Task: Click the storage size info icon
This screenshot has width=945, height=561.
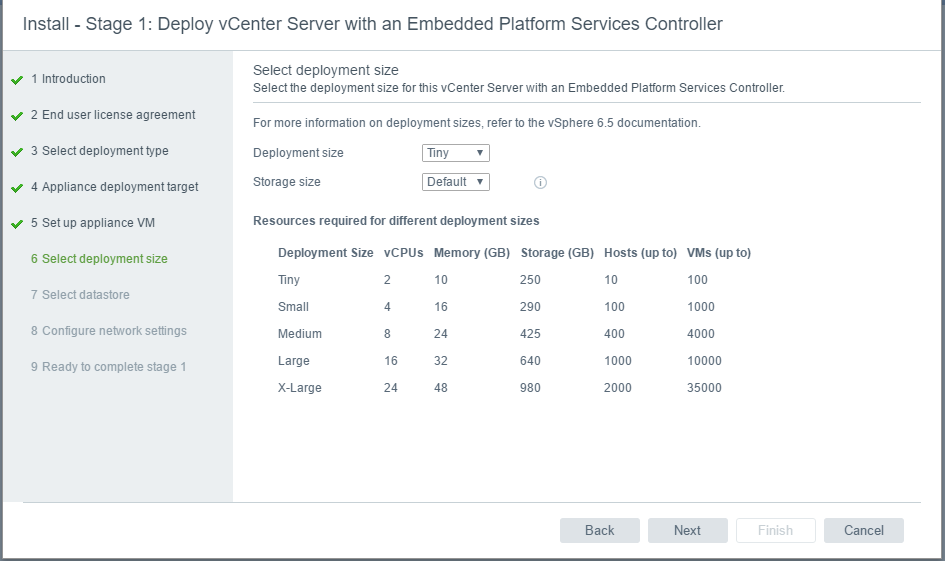Action: click(540, 183)
